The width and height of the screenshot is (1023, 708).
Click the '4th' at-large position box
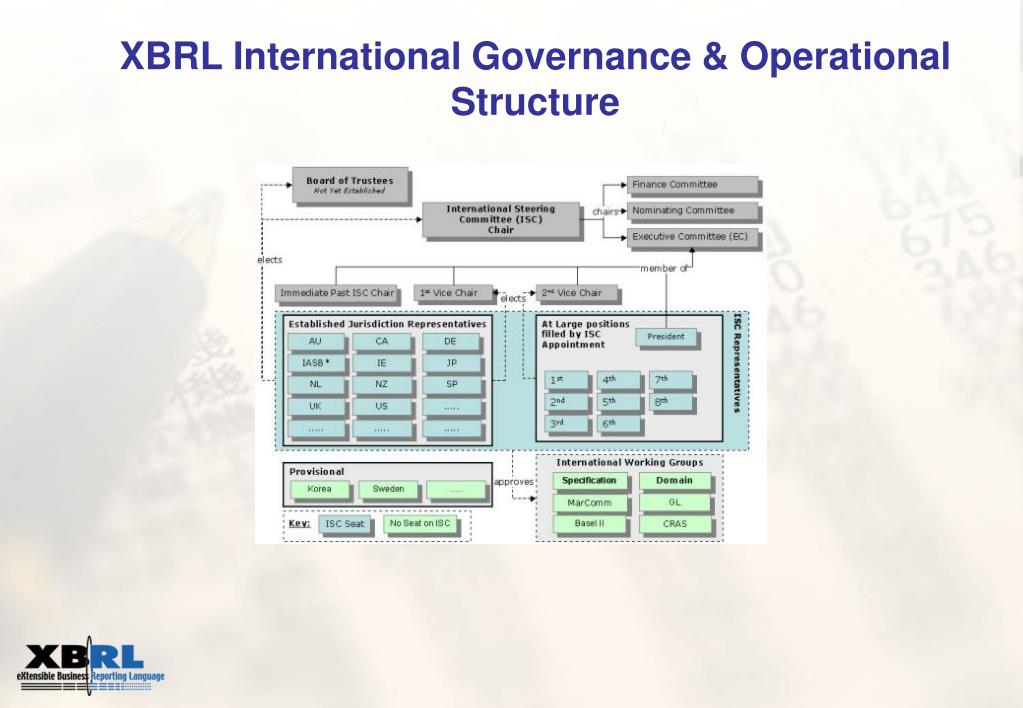[x=618, y=380]
